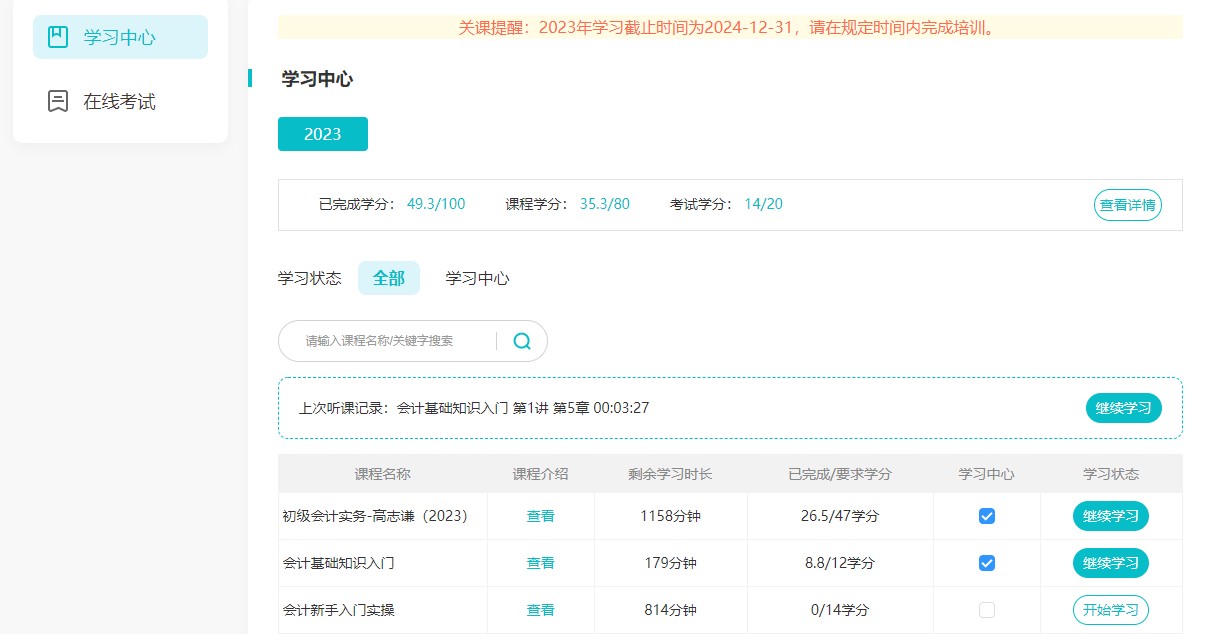This screenshot has height=634, width=1205.
Task: Uncheck 学习中心 checkbox for 会计基础知识入门
Action: pyautogui.click(x=987, y=563)
